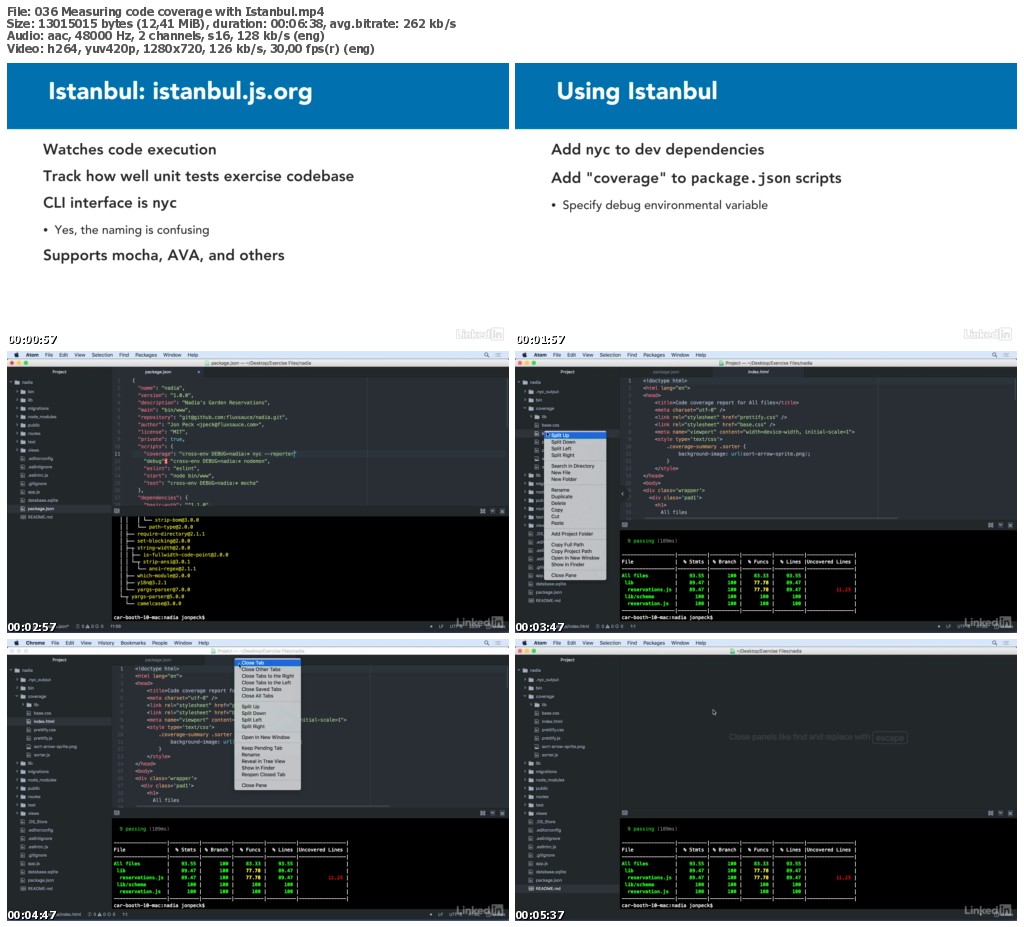This screenshot has width=1024, height=927.
Task: Select Keep Pending Tab in the tab menu
Action: pyautogui.click(x=268, y=748)
